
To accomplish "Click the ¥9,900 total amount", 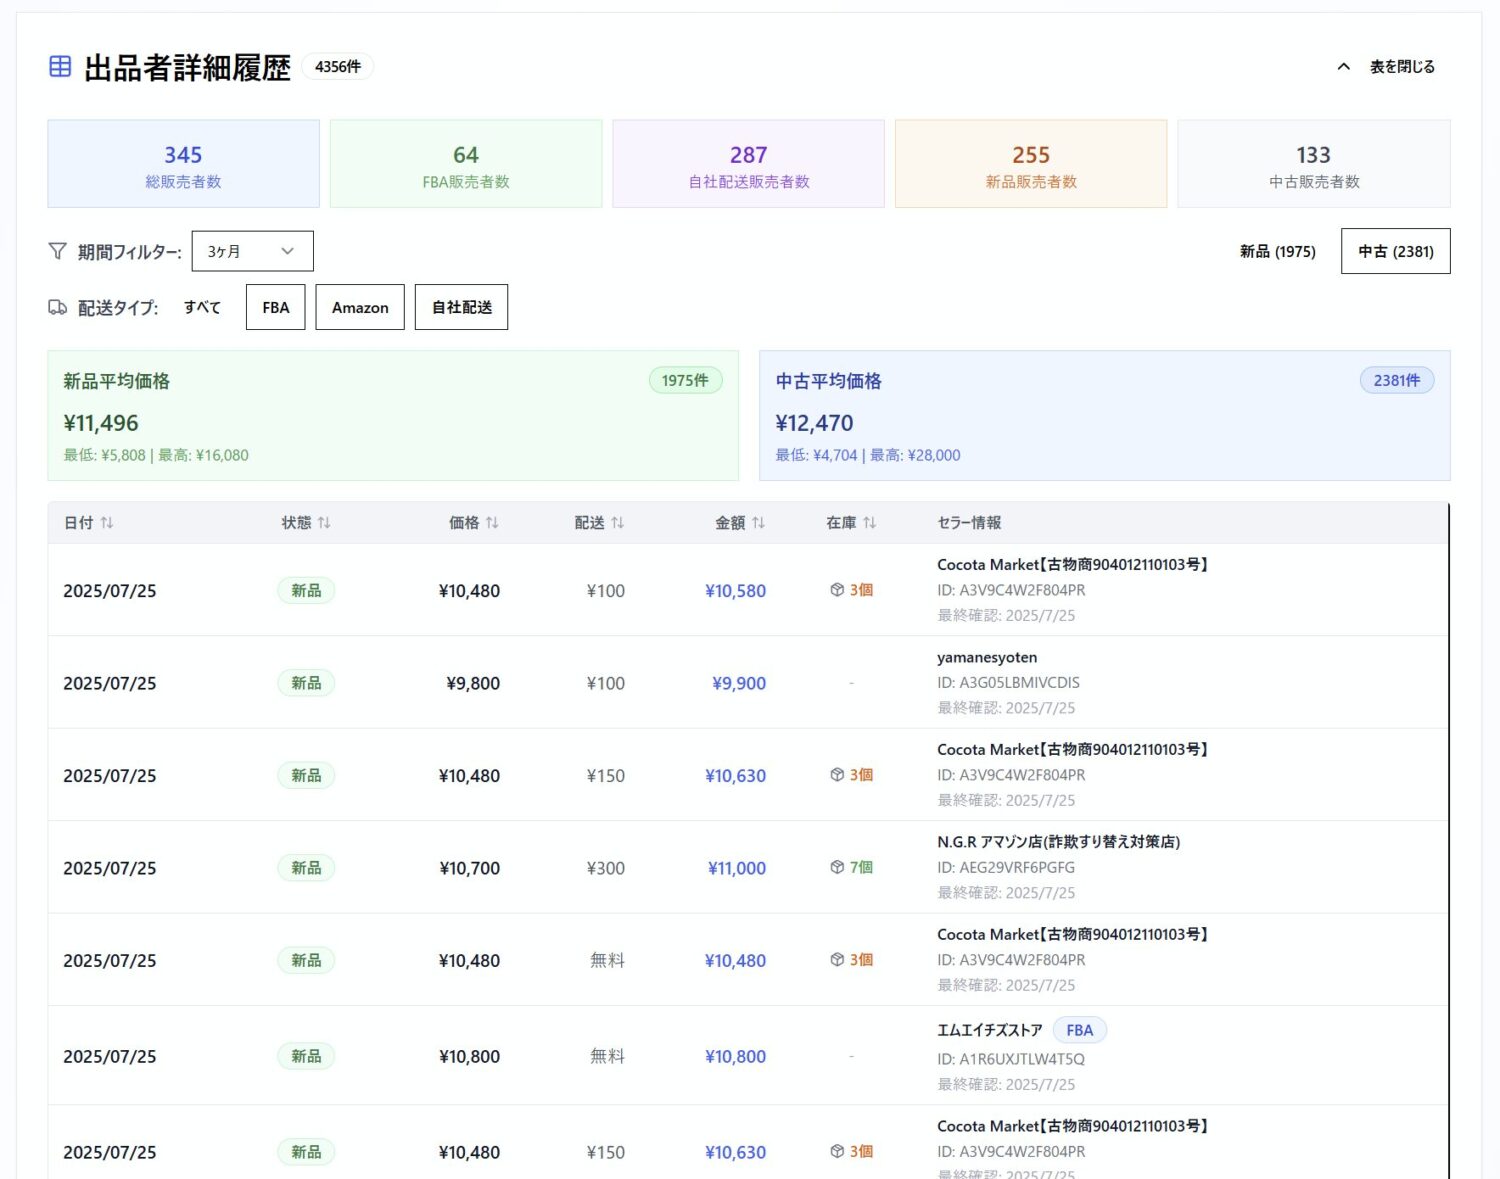I will (739, 684).
